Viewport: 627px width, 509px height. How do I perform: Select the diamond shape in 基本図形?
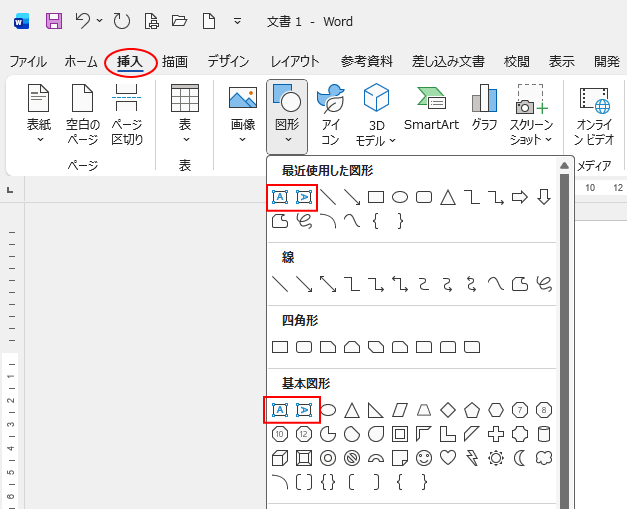click(x=448, y=410)
